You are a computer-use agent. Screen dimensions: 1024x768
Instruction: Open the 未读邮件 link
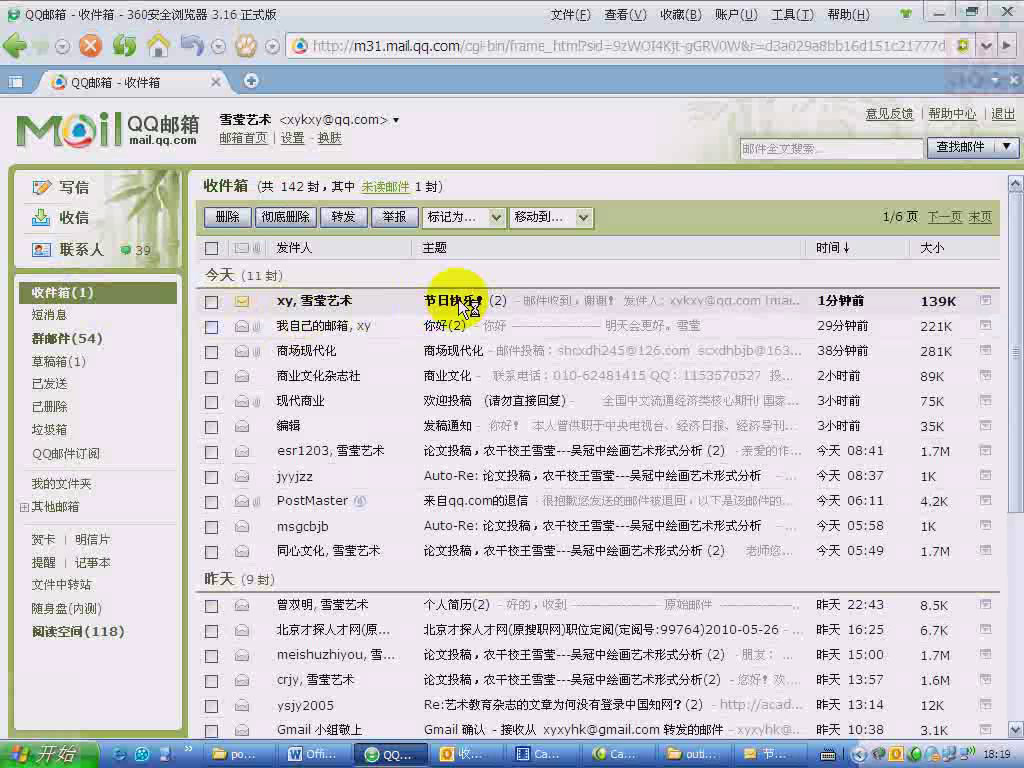(x=385, y=187)
